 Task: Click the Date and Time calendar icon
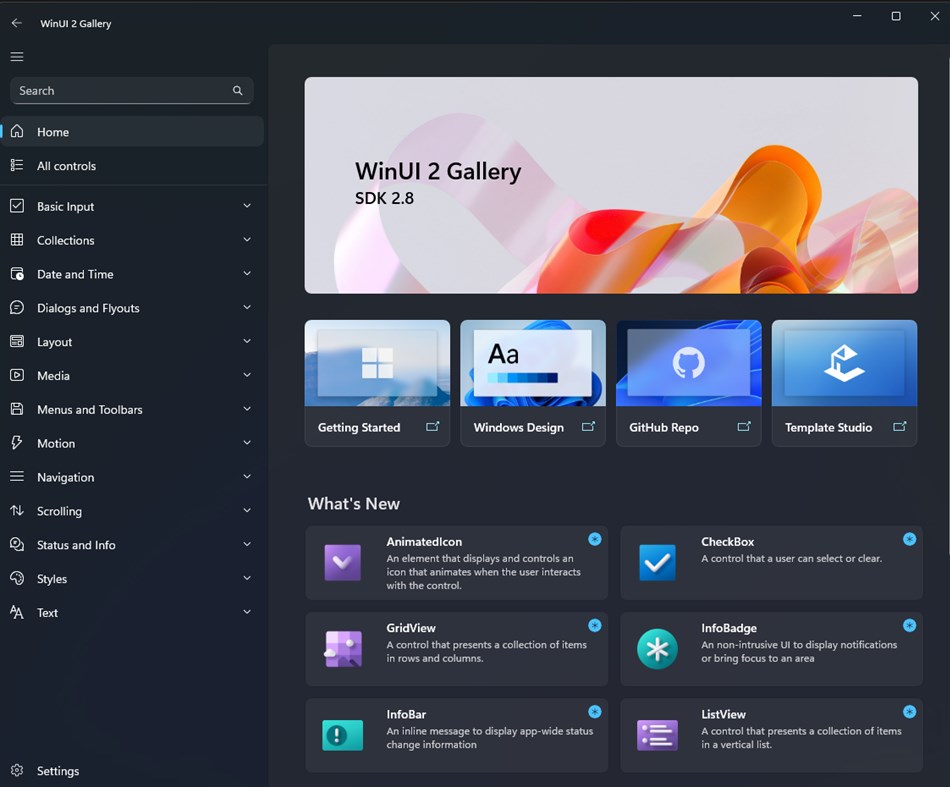pos(17,274)
